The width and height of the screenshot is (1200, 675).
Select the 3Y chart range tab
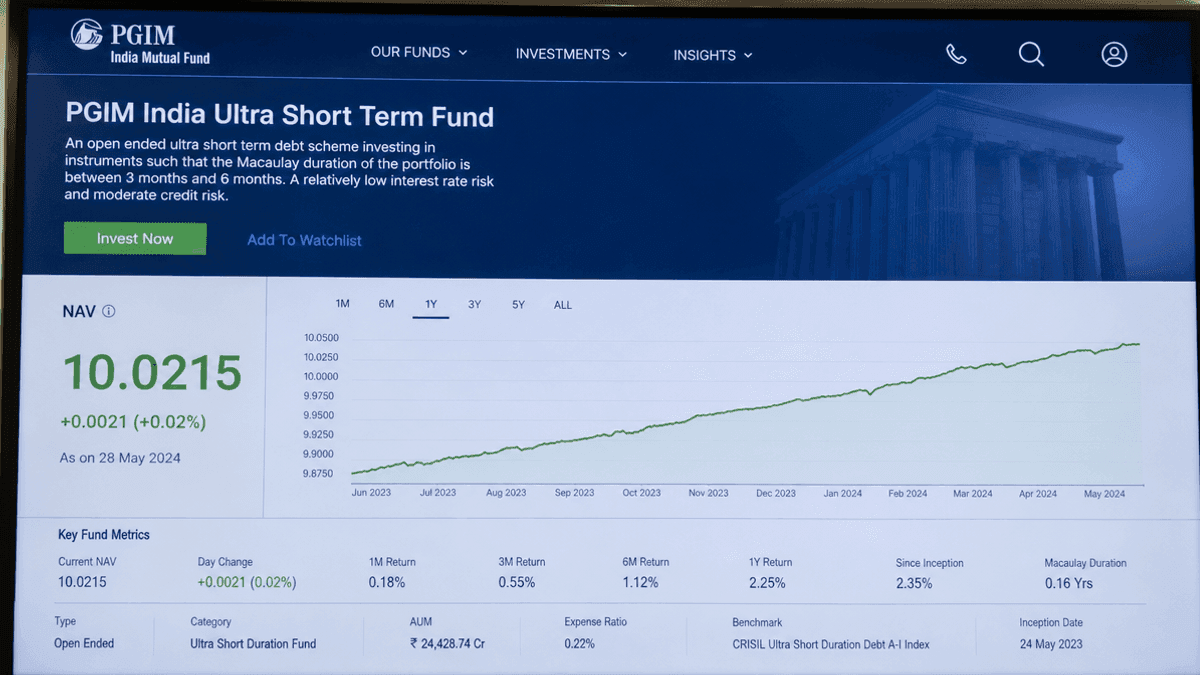click(474, 305)
